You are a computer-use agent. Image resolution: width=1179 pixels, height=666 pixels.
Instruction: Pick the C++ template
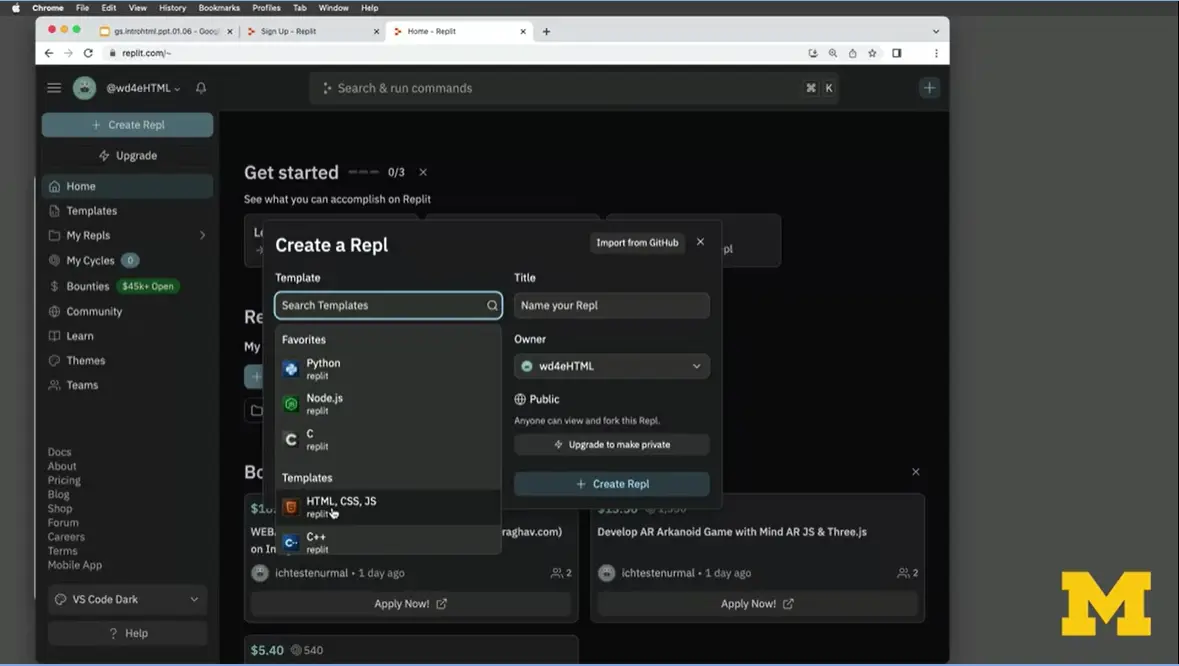(x=388, y=541)
